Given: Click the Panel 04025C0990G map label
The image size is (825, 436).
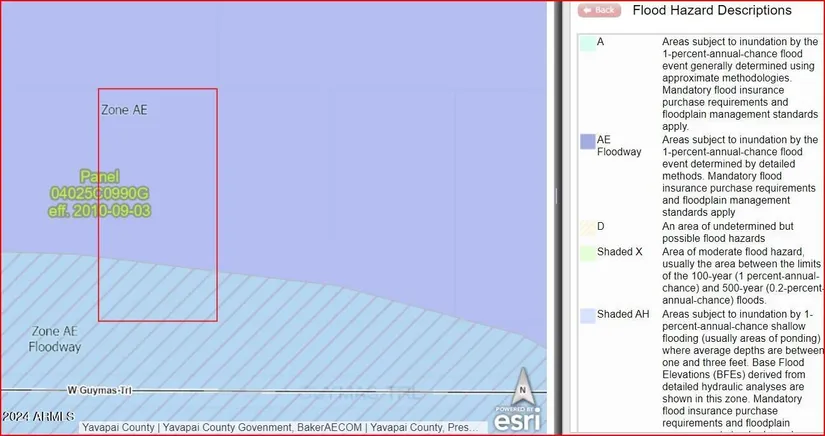Looking at the screenshot, I should (100, 193).
